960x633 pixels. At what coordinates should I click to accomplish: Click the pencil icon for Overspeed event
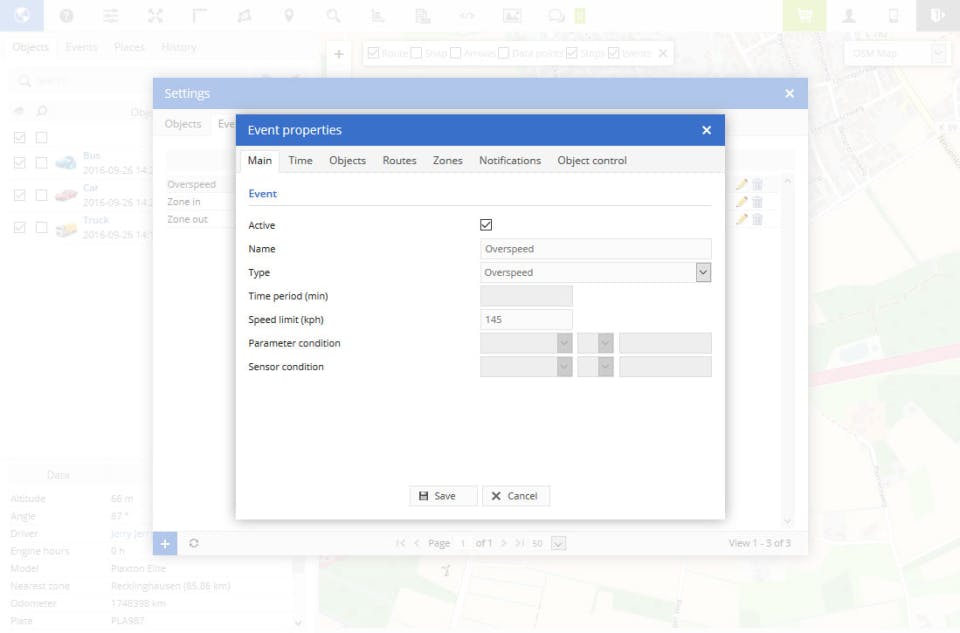[x=741, y=184]
